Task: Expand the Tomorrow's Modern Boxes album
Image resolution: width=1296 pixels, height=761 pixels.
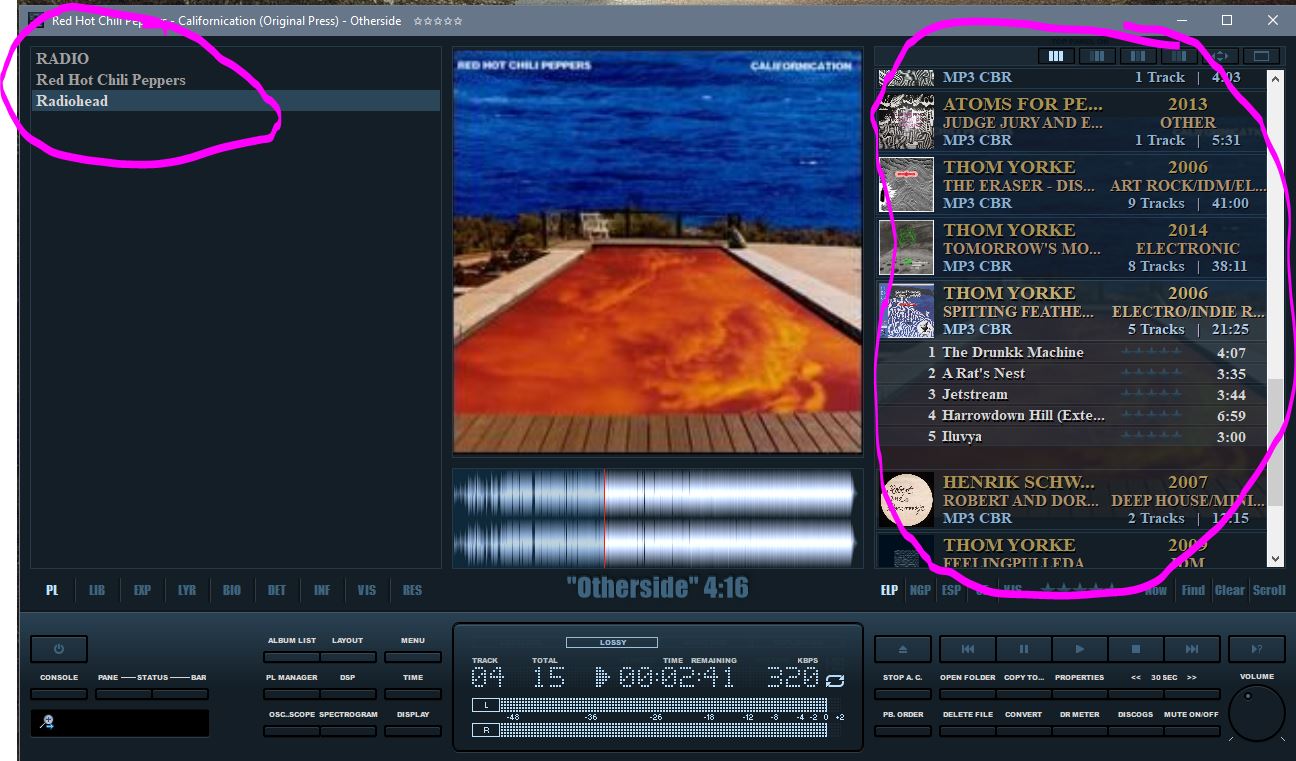Action: [1070, 247]
